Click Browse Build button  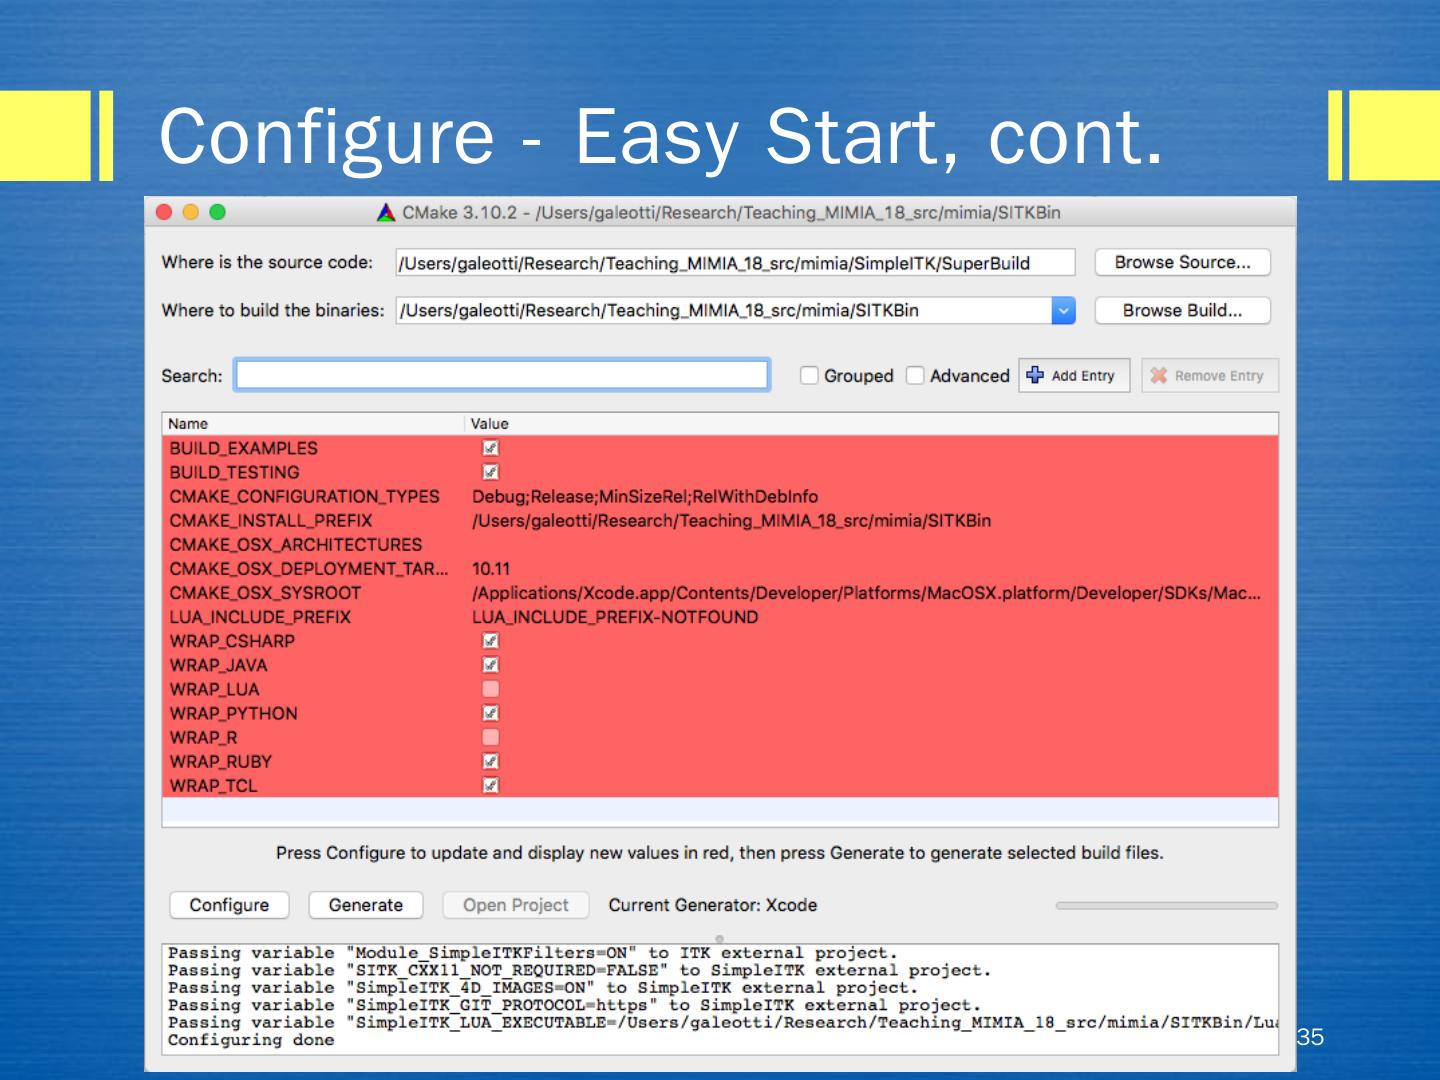[x=1182, y=310]
